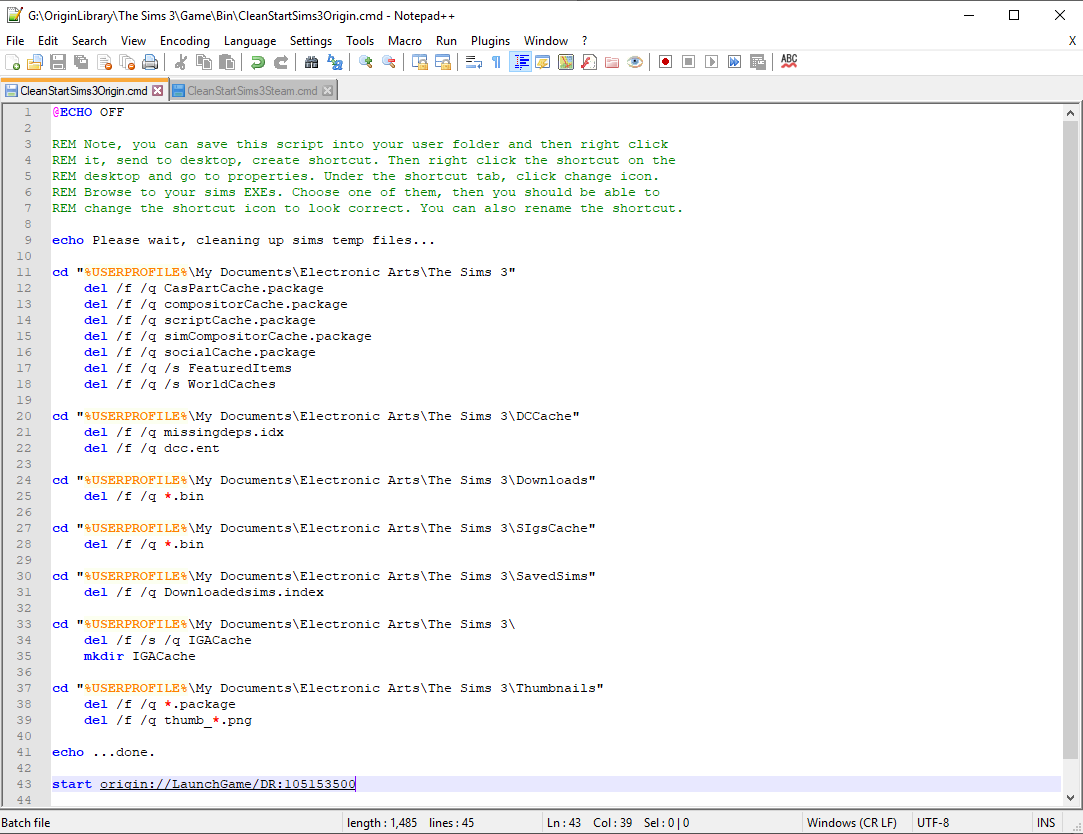Click the Redo toolbar arrow

coord(281,62)
